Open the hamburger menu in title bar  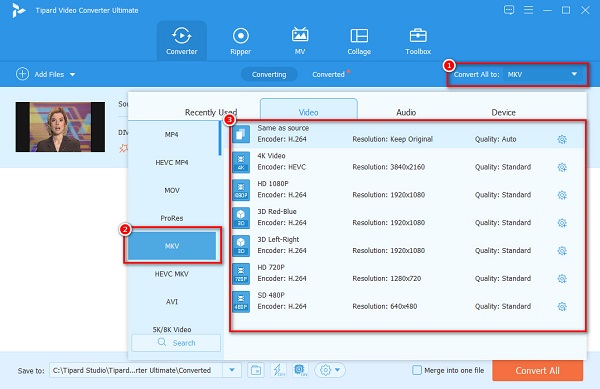tap(528, 10)
